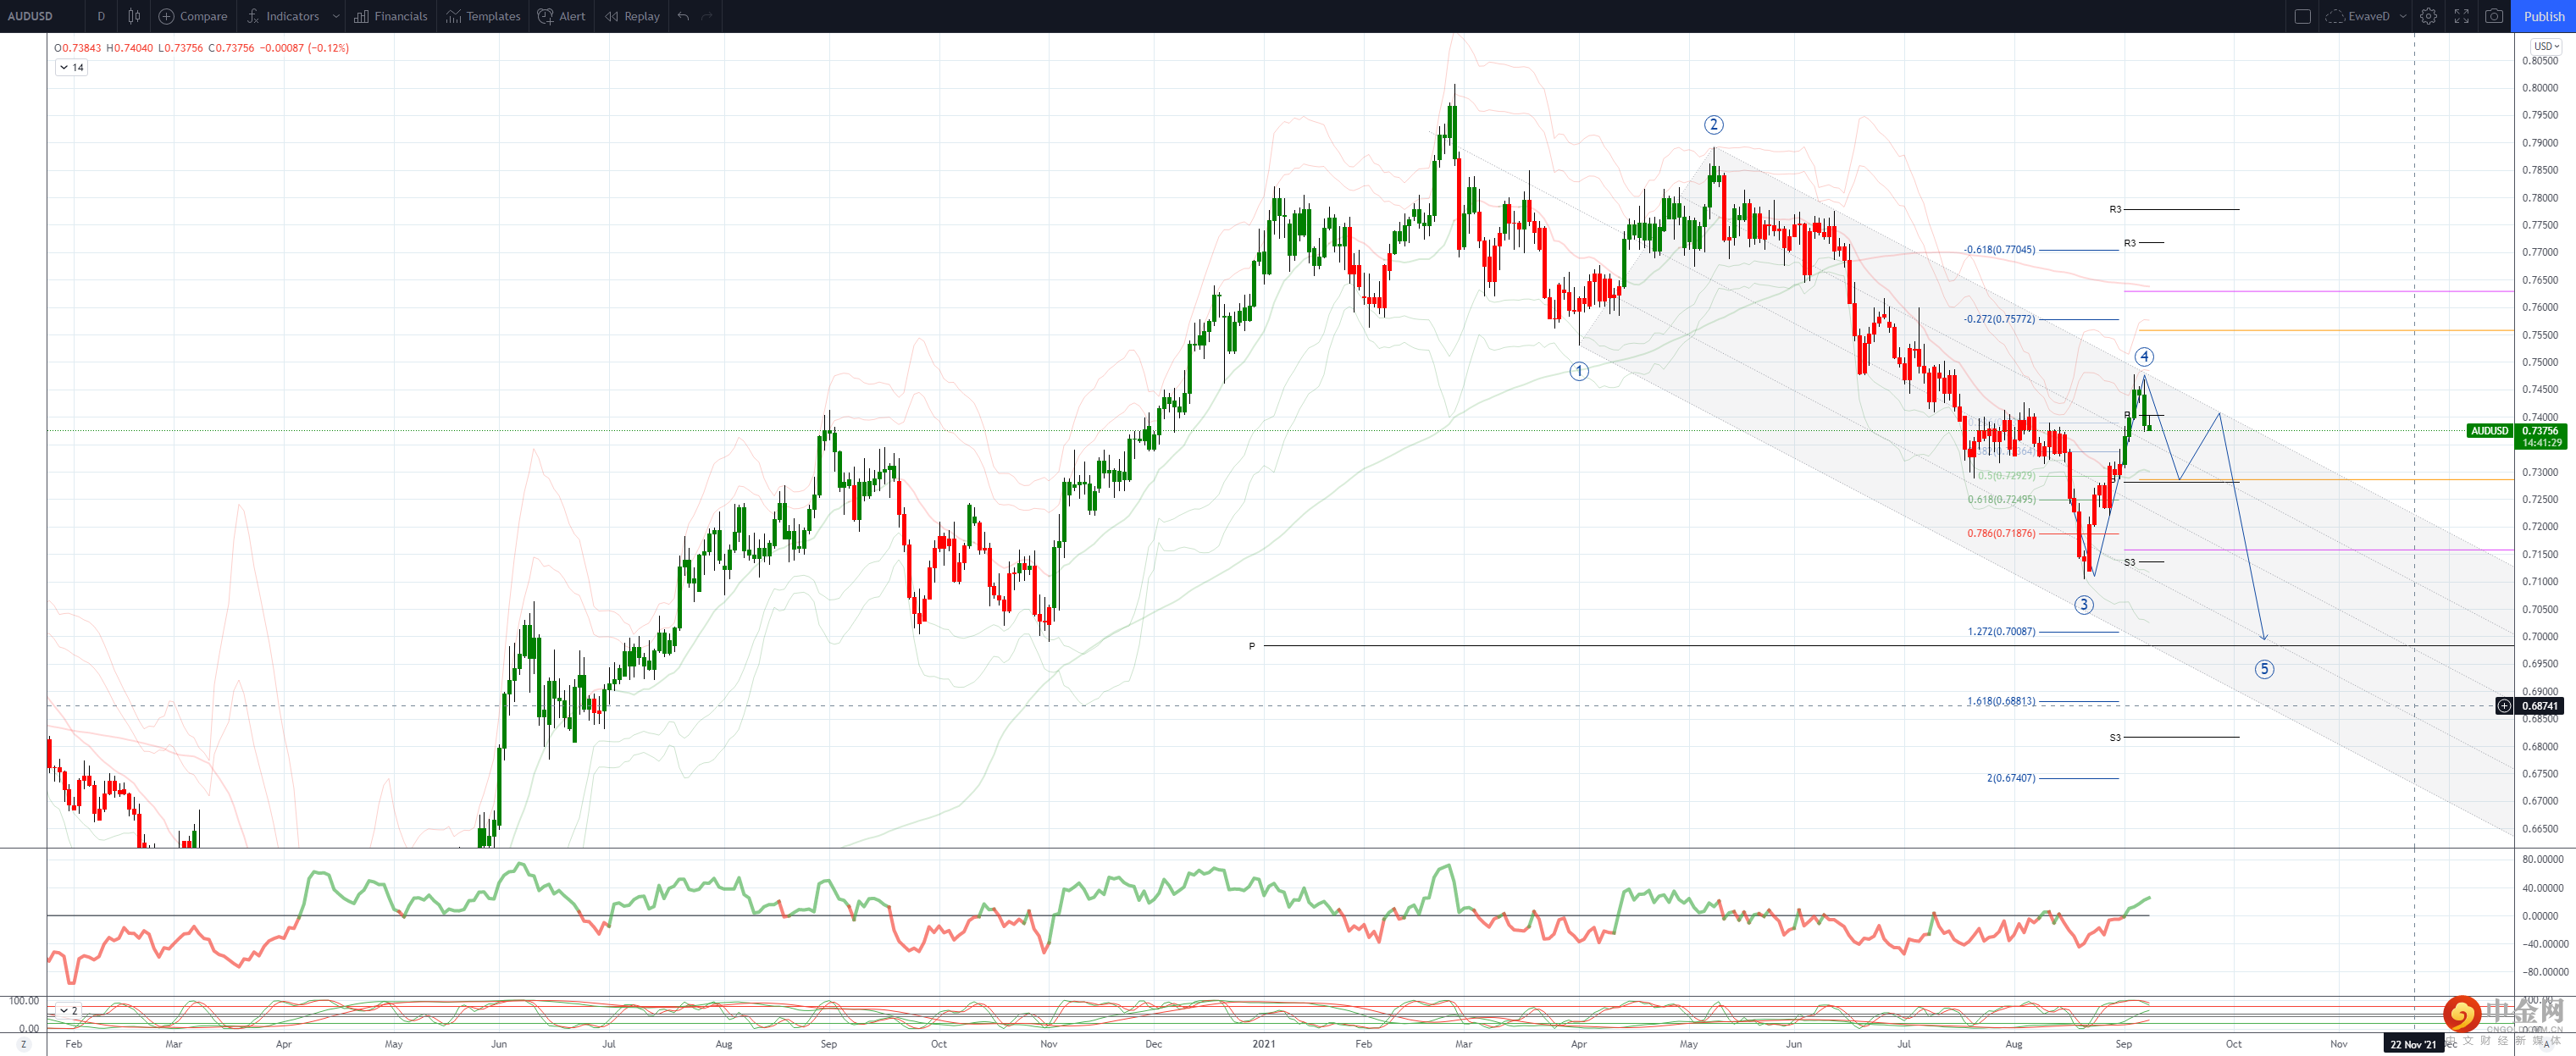Viewport: 2576px width, 1056px height.
Task: Collapse the 14 indicators legend
Action: pos(64,68)
